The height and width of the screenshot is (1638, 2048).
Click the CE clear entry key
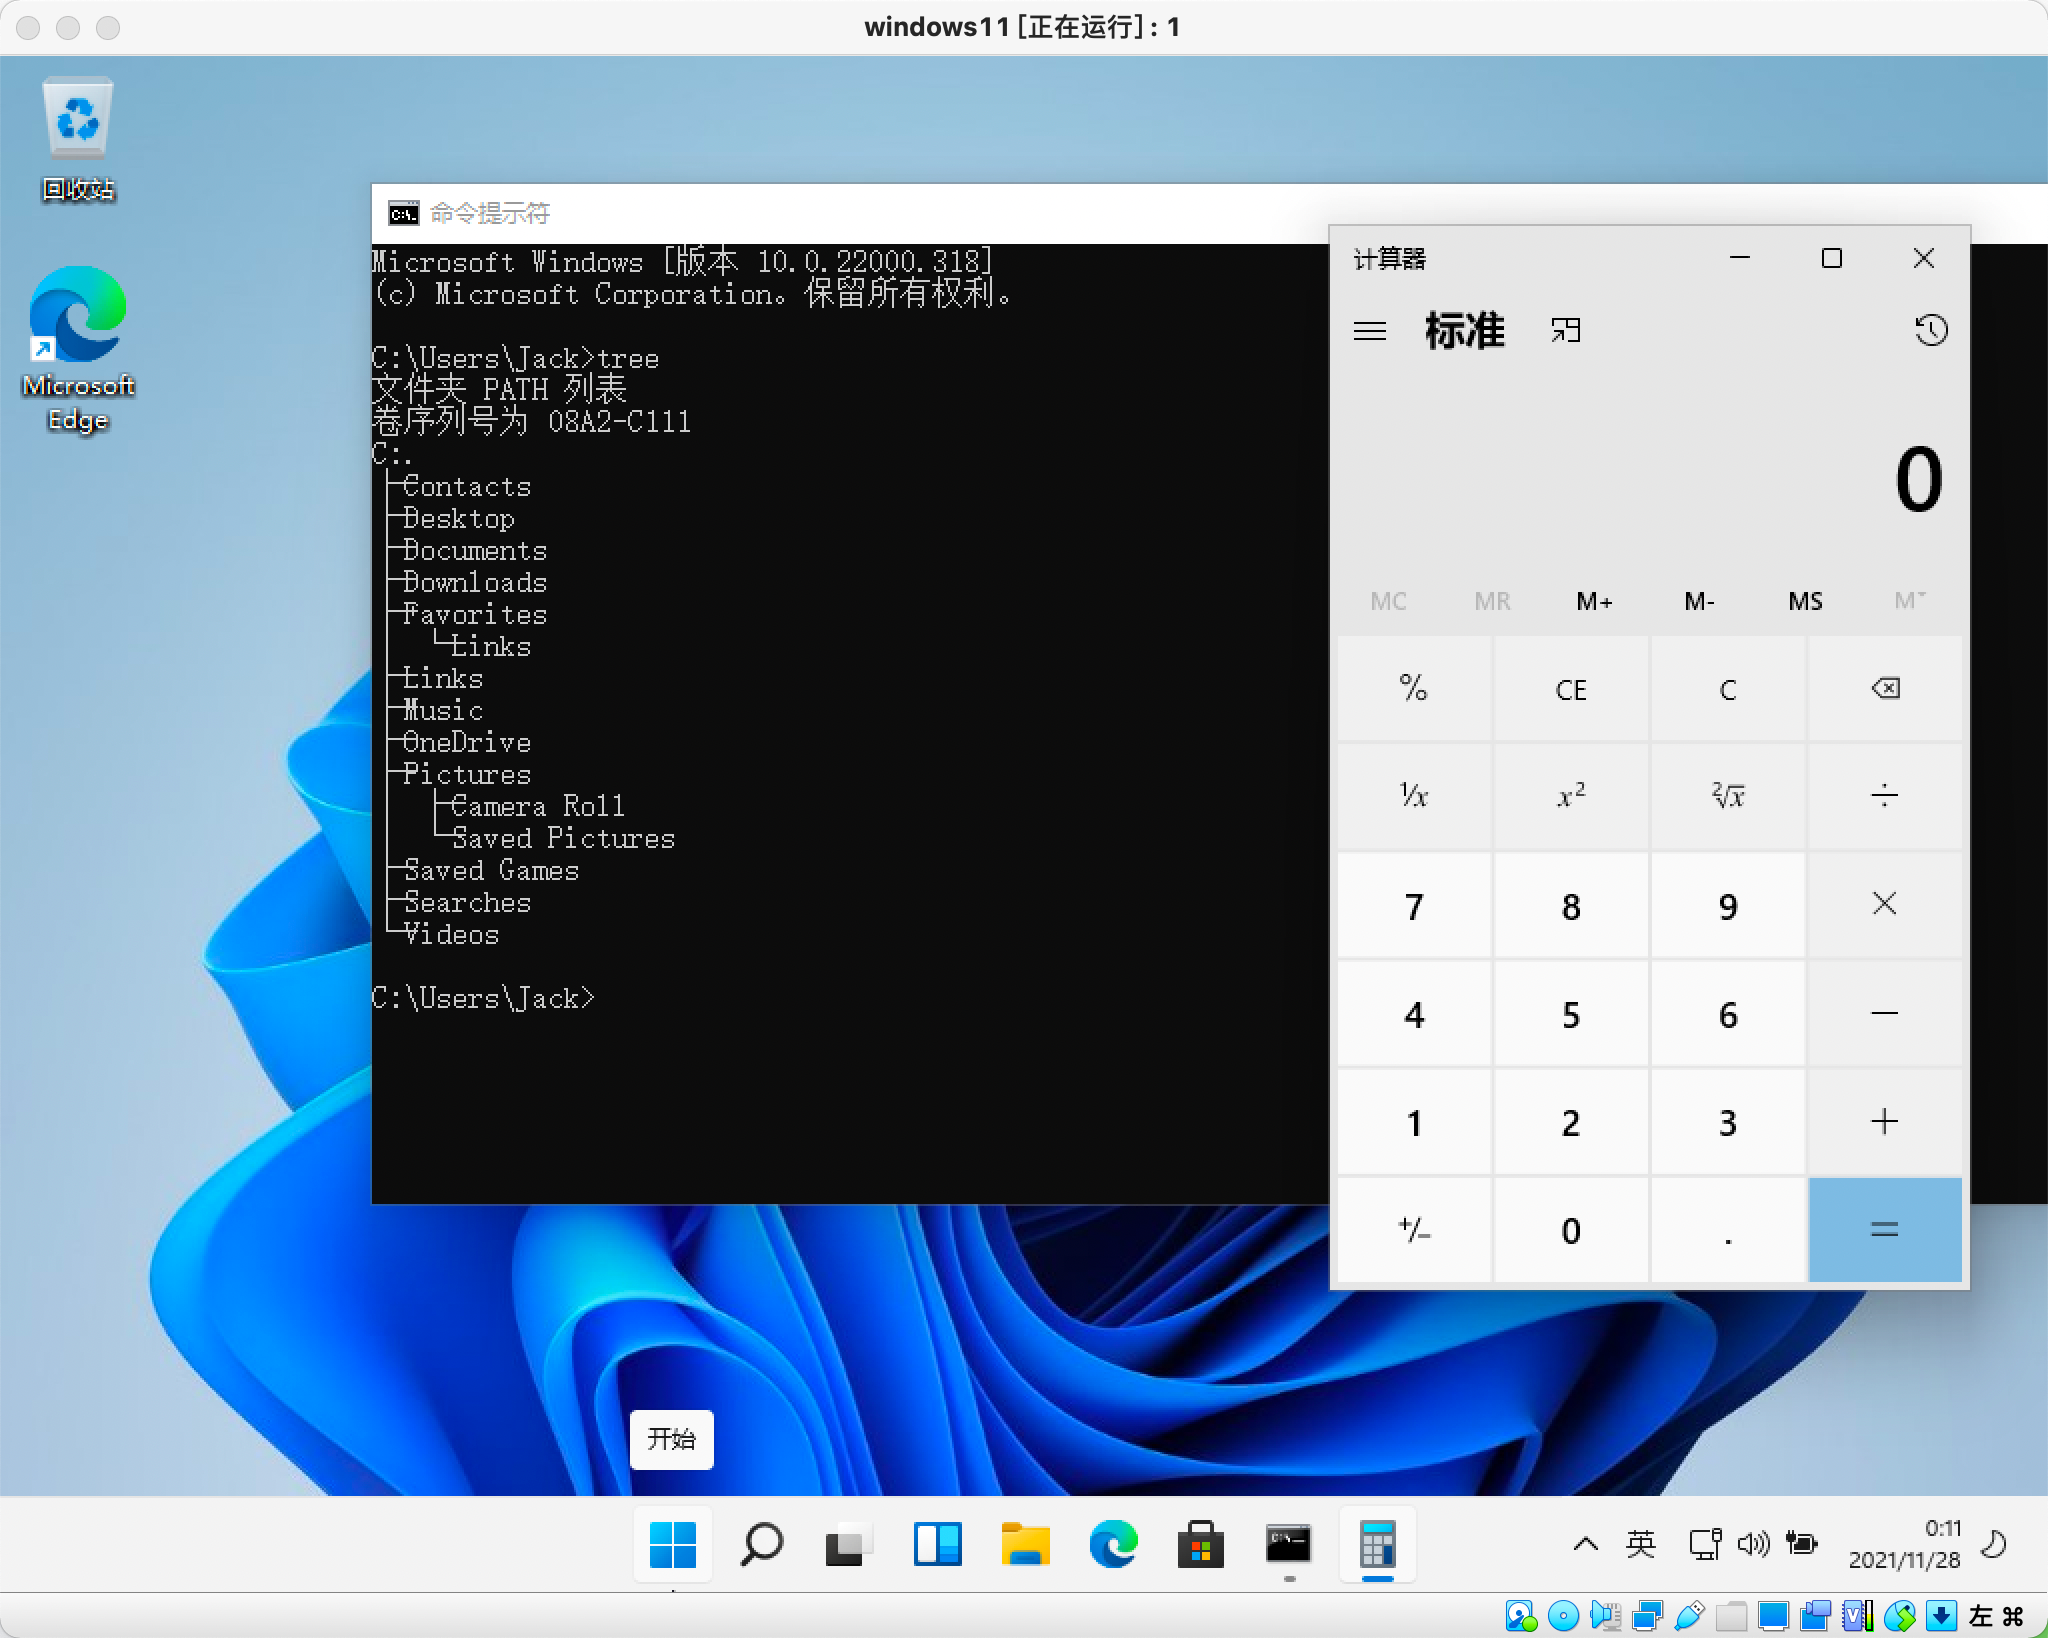point(1571,689)
